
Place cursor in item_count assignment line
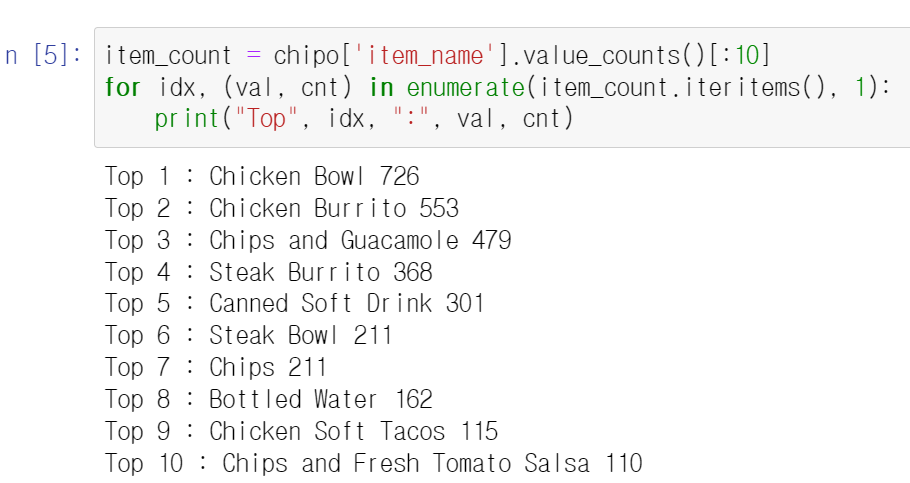438,56
